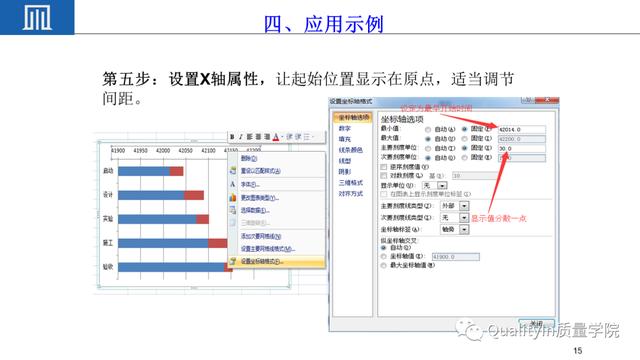Switch to 线型 tab in dialog
The height and width of the screenshot is (360, 640).
pos(344,161)
